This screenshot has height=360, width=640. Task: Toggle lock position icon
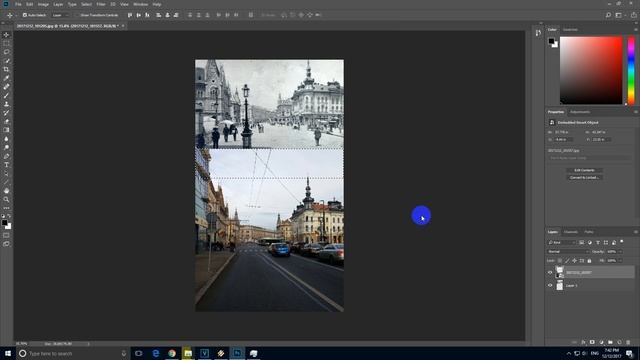[574, 260]
